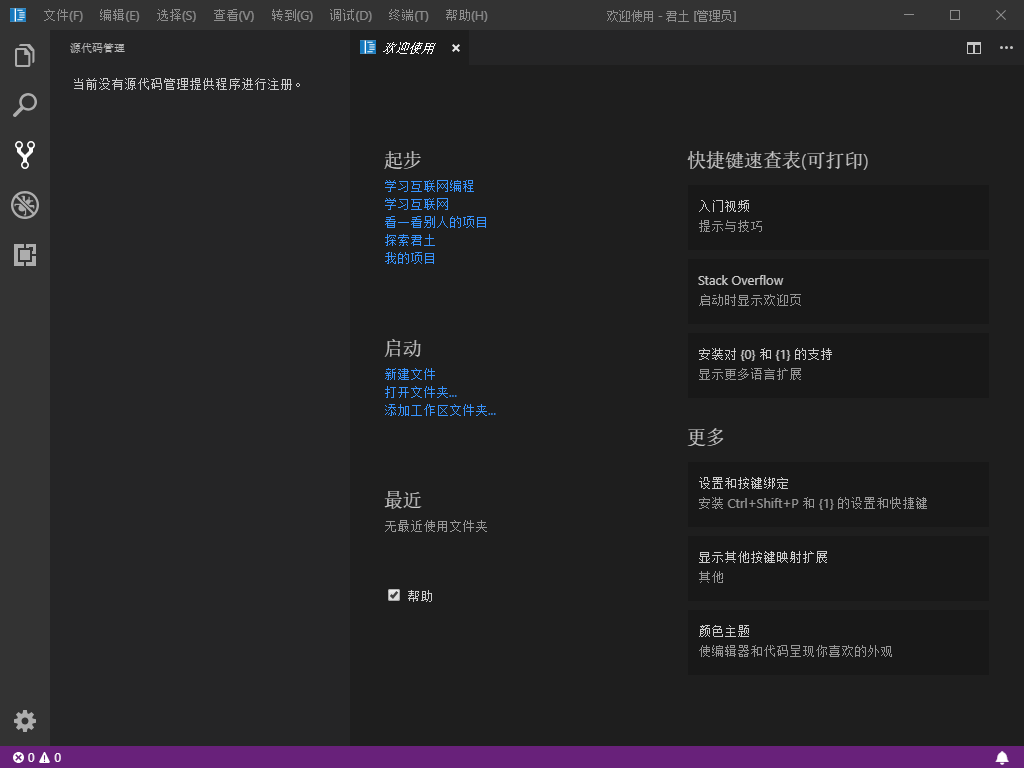Image resolution: width=1024 pixels, height=768 pixels.
Task: Open the 转到(G) menu
Action: click(292, 15)
